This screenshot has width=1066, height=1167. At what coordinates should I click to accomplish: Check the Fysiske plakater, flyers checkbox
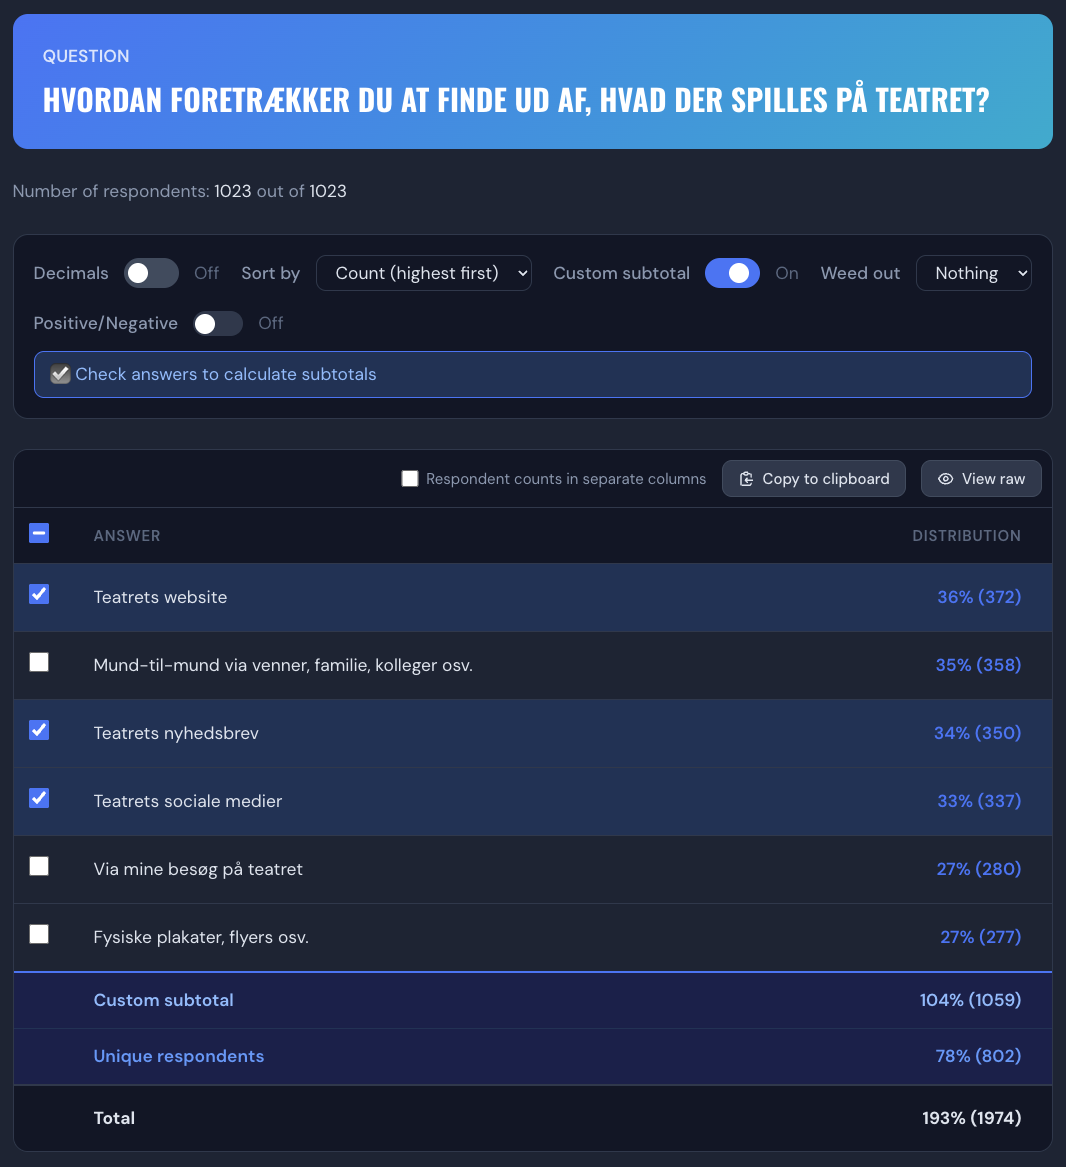[x=39, y=934]
